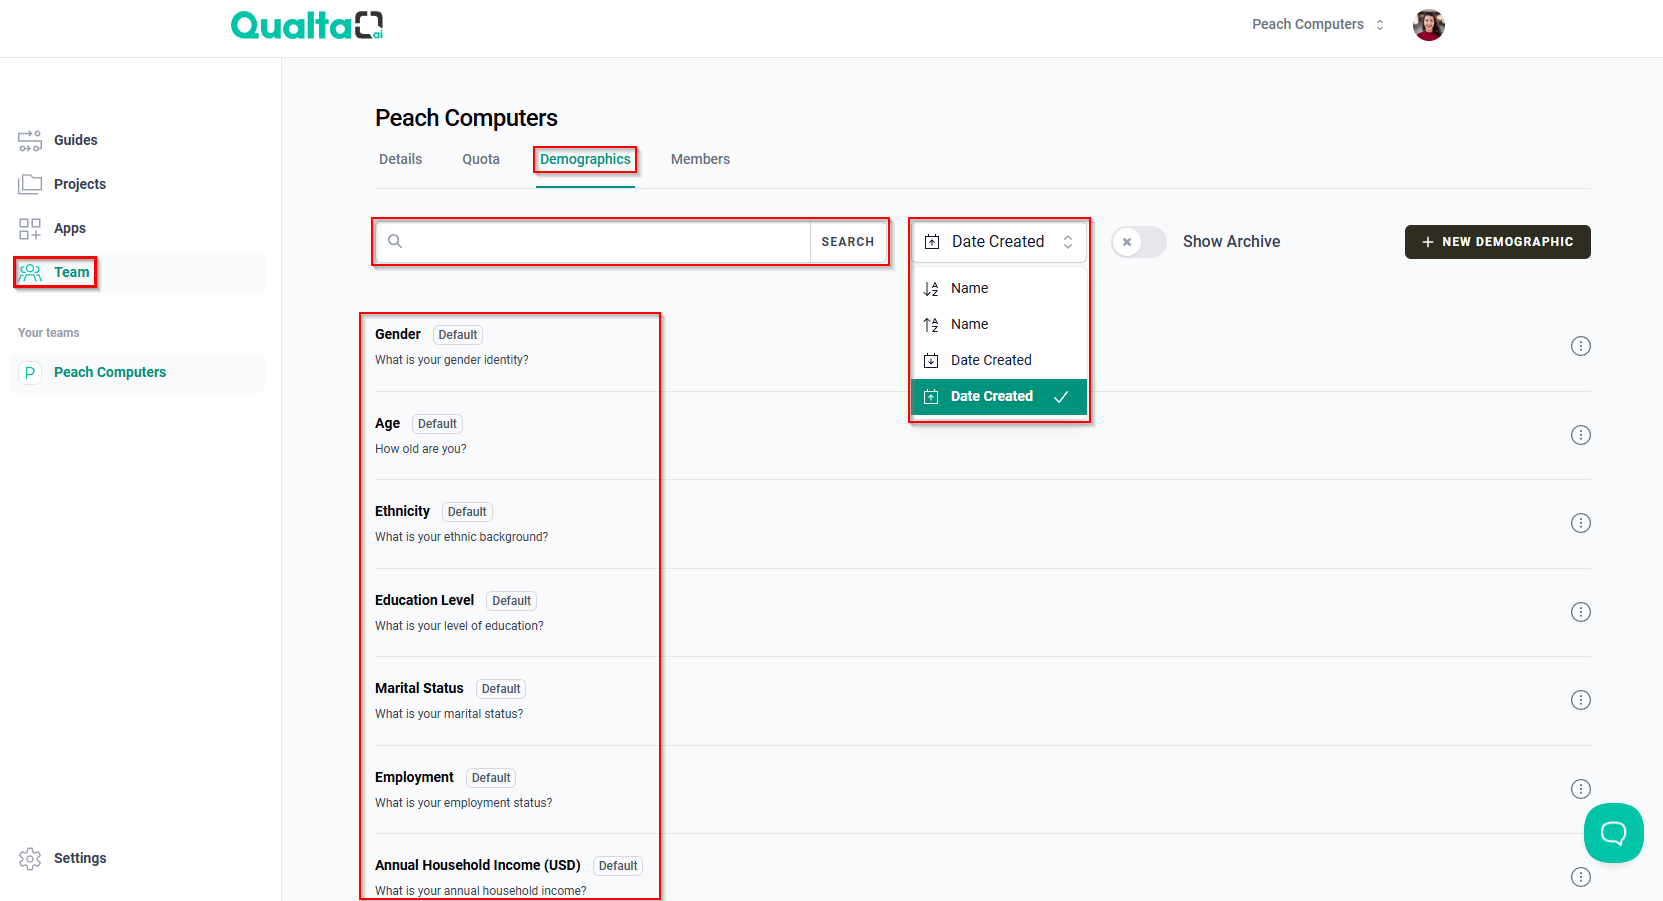The width and height of the screenshot is (1663, 901).
Task: Open Settings gear in sidebar
Action: (30, 858)
